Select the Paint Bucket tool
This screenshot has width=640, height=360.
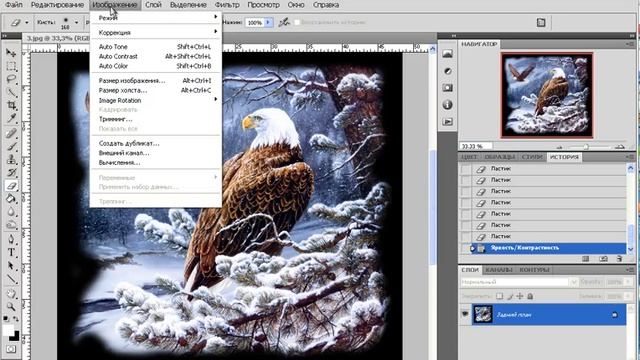pyautogui.click(x=11, y=199)
